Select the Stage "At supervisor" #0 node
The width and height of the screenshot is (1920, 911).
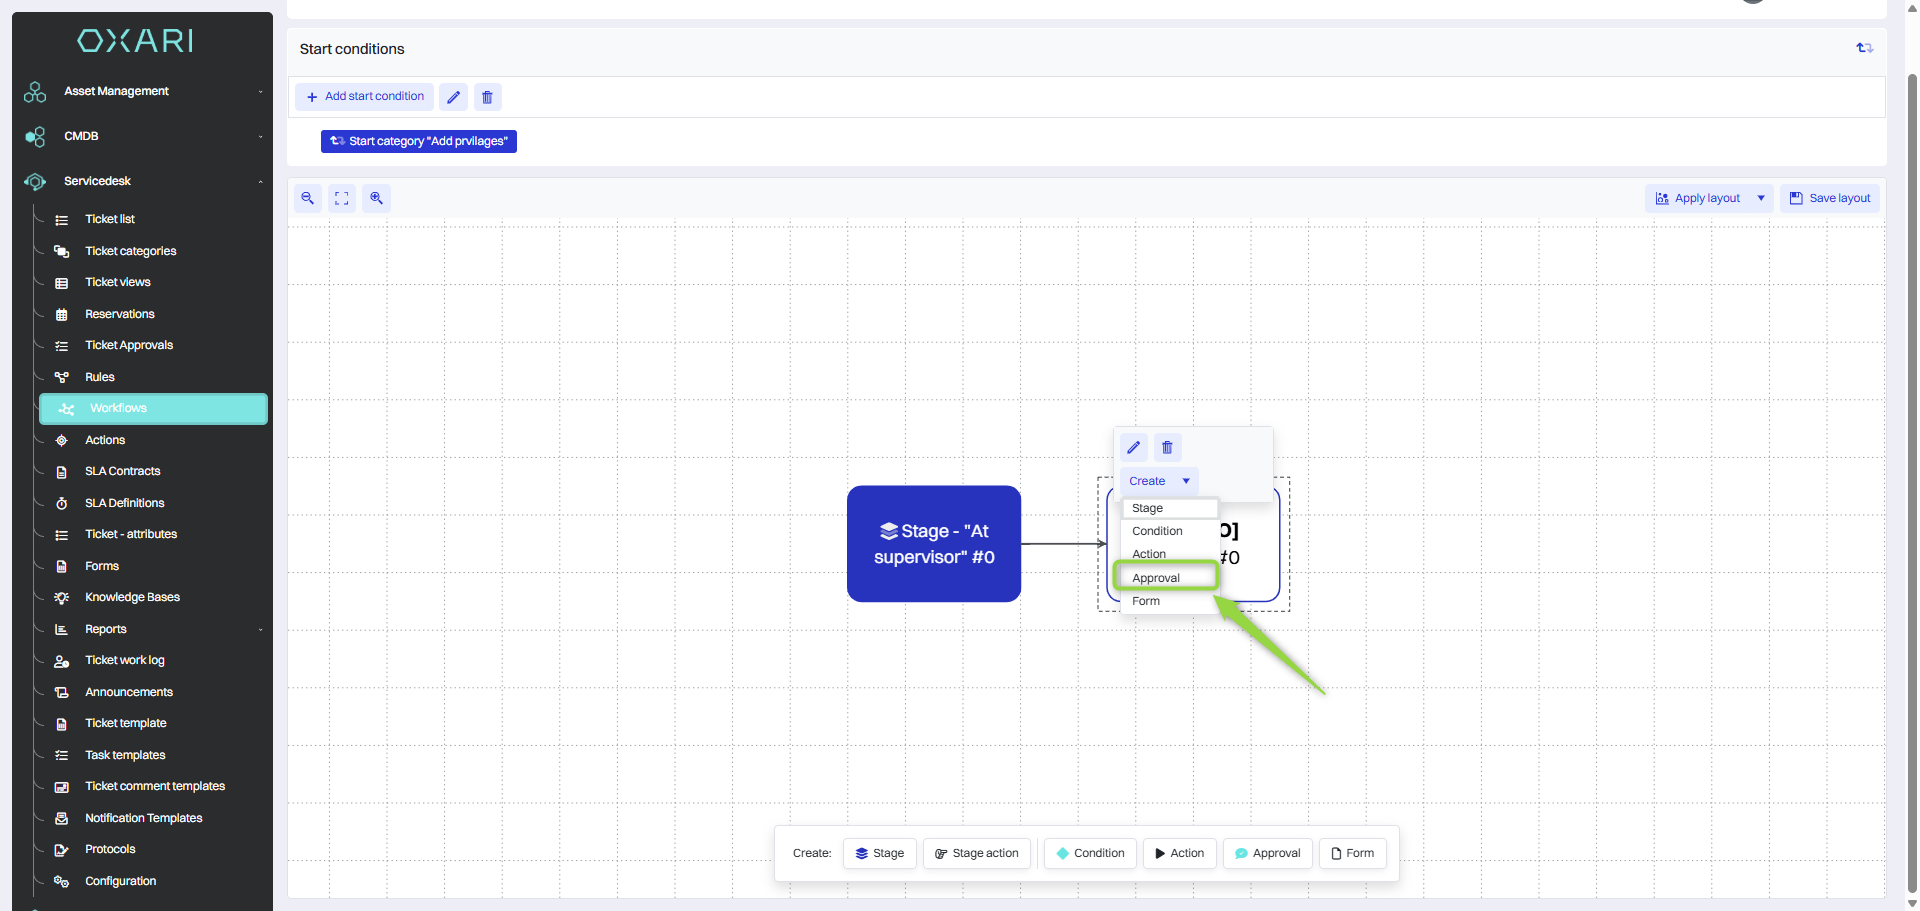[933, 543]
